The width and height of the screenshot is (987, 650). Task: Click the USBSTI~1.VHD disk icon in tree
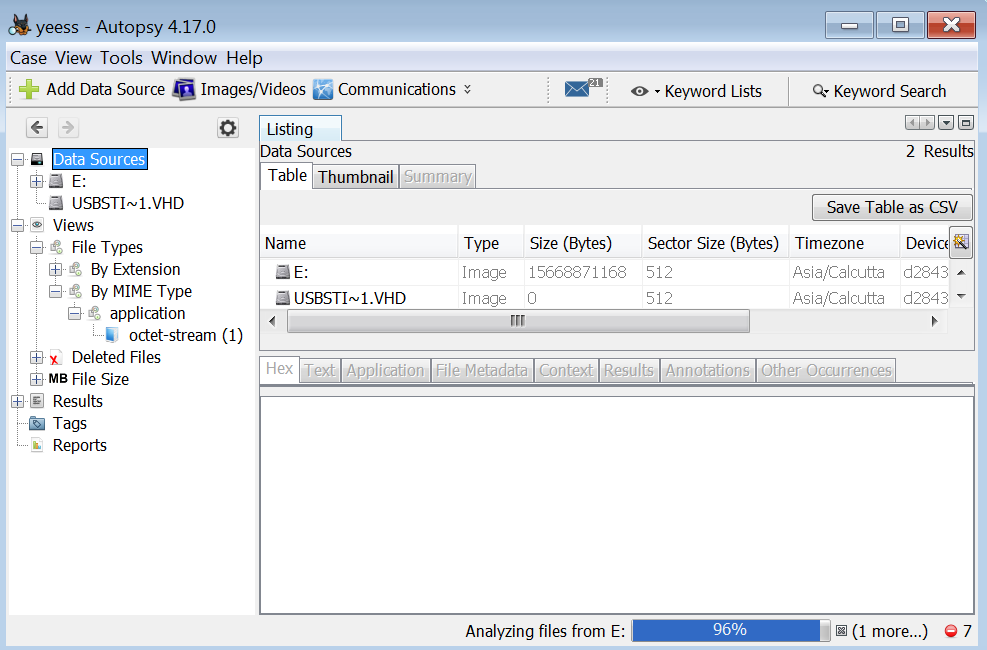[56, 203]
